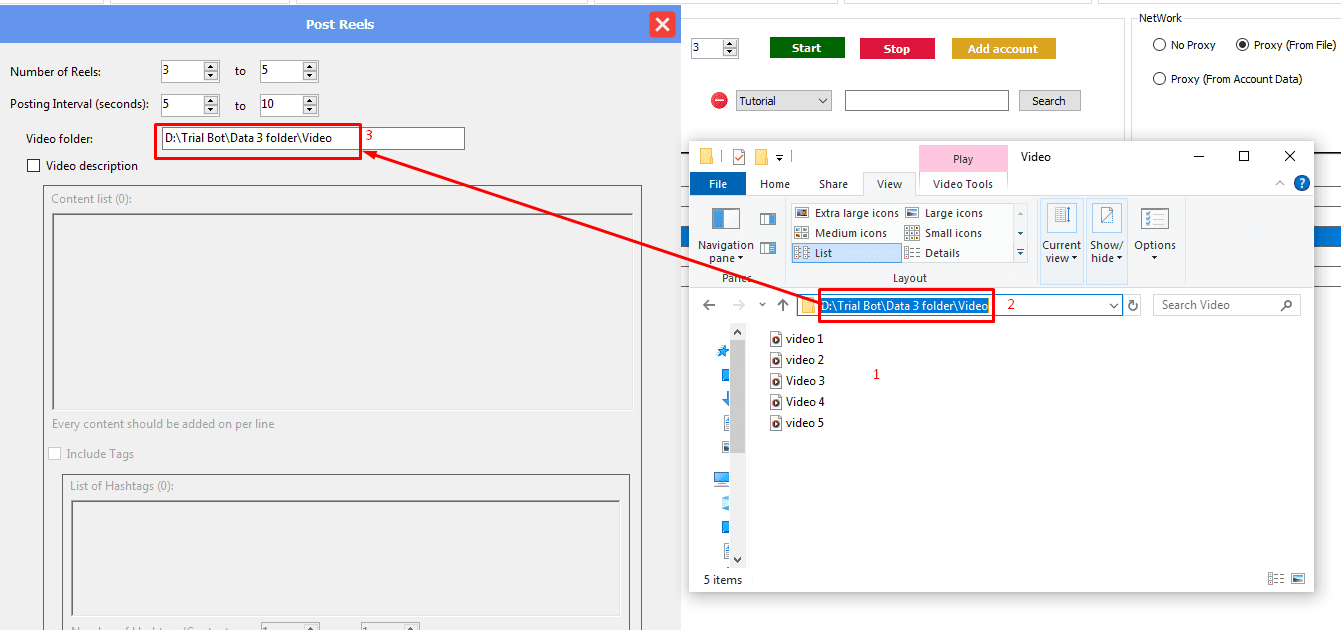Choose Extra large icons layout
This screenshot has width=1341, height=630.
point(846,213)
